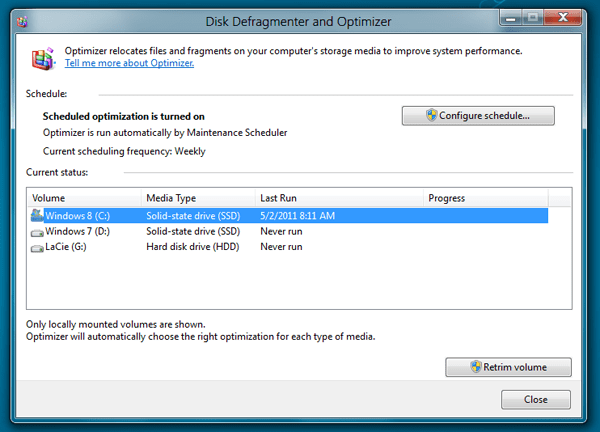Click the LaCie (G:) drive icon
The image size is (600, 432).
click(37, 247)
